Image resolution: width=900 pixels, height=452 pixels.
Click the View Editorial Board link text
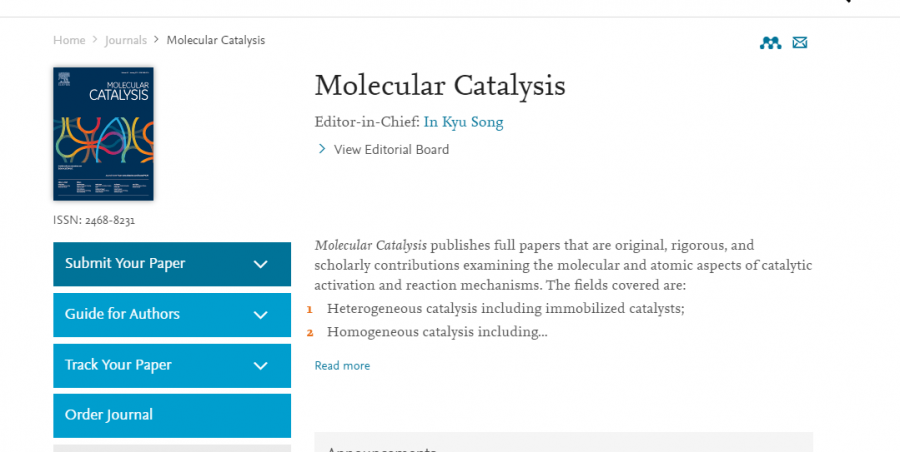(391, 150)
